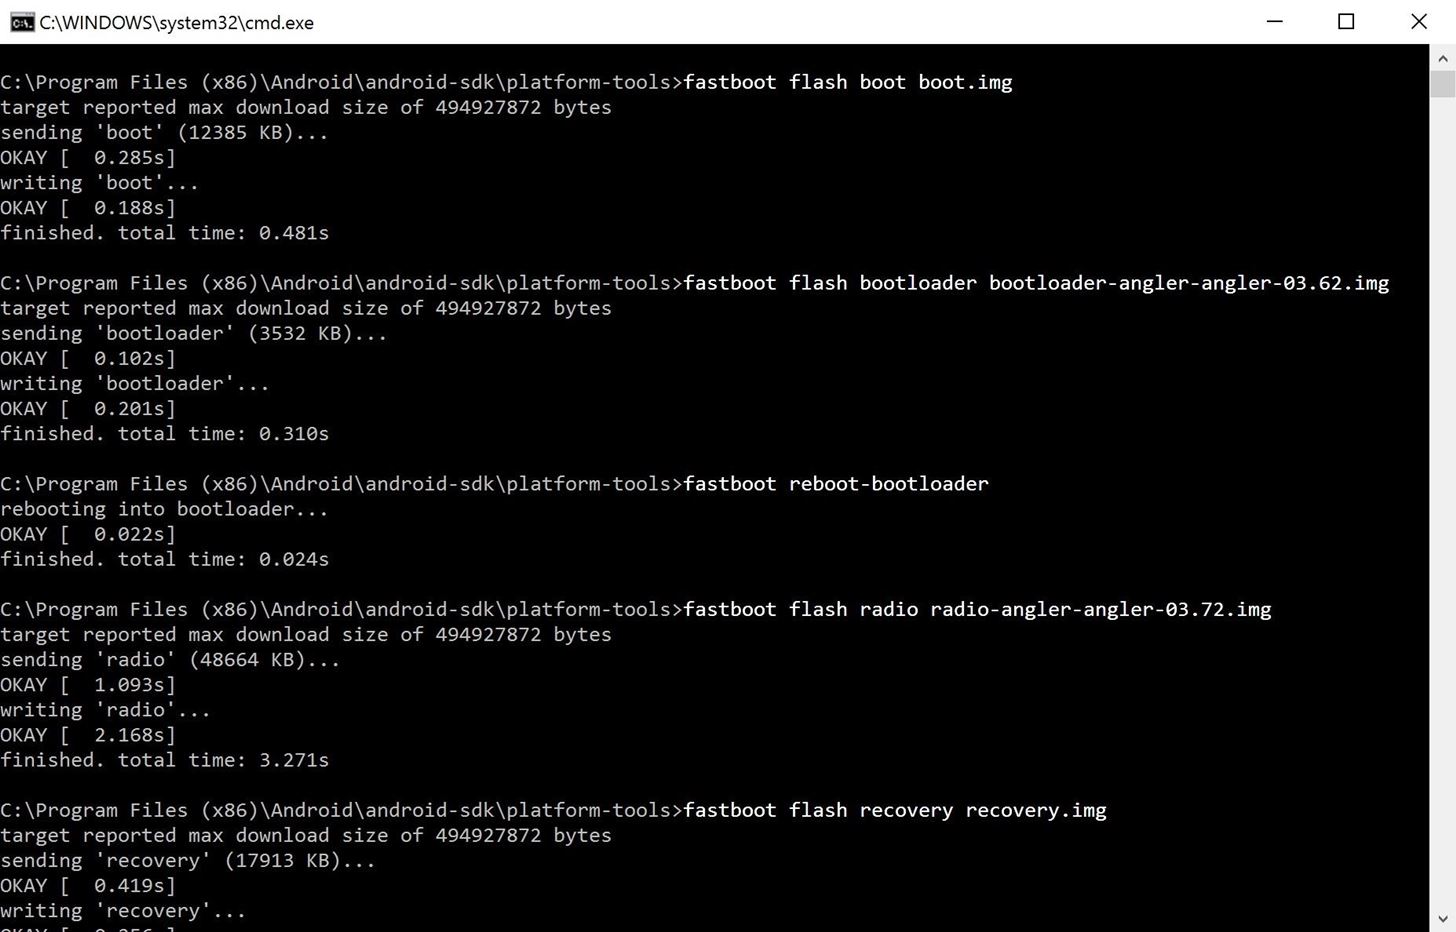The height and width of the screenshot is (932, 1456).
Task: Select the fastboot flash recovery recovery.img command
Action: [x=895, y=810]
